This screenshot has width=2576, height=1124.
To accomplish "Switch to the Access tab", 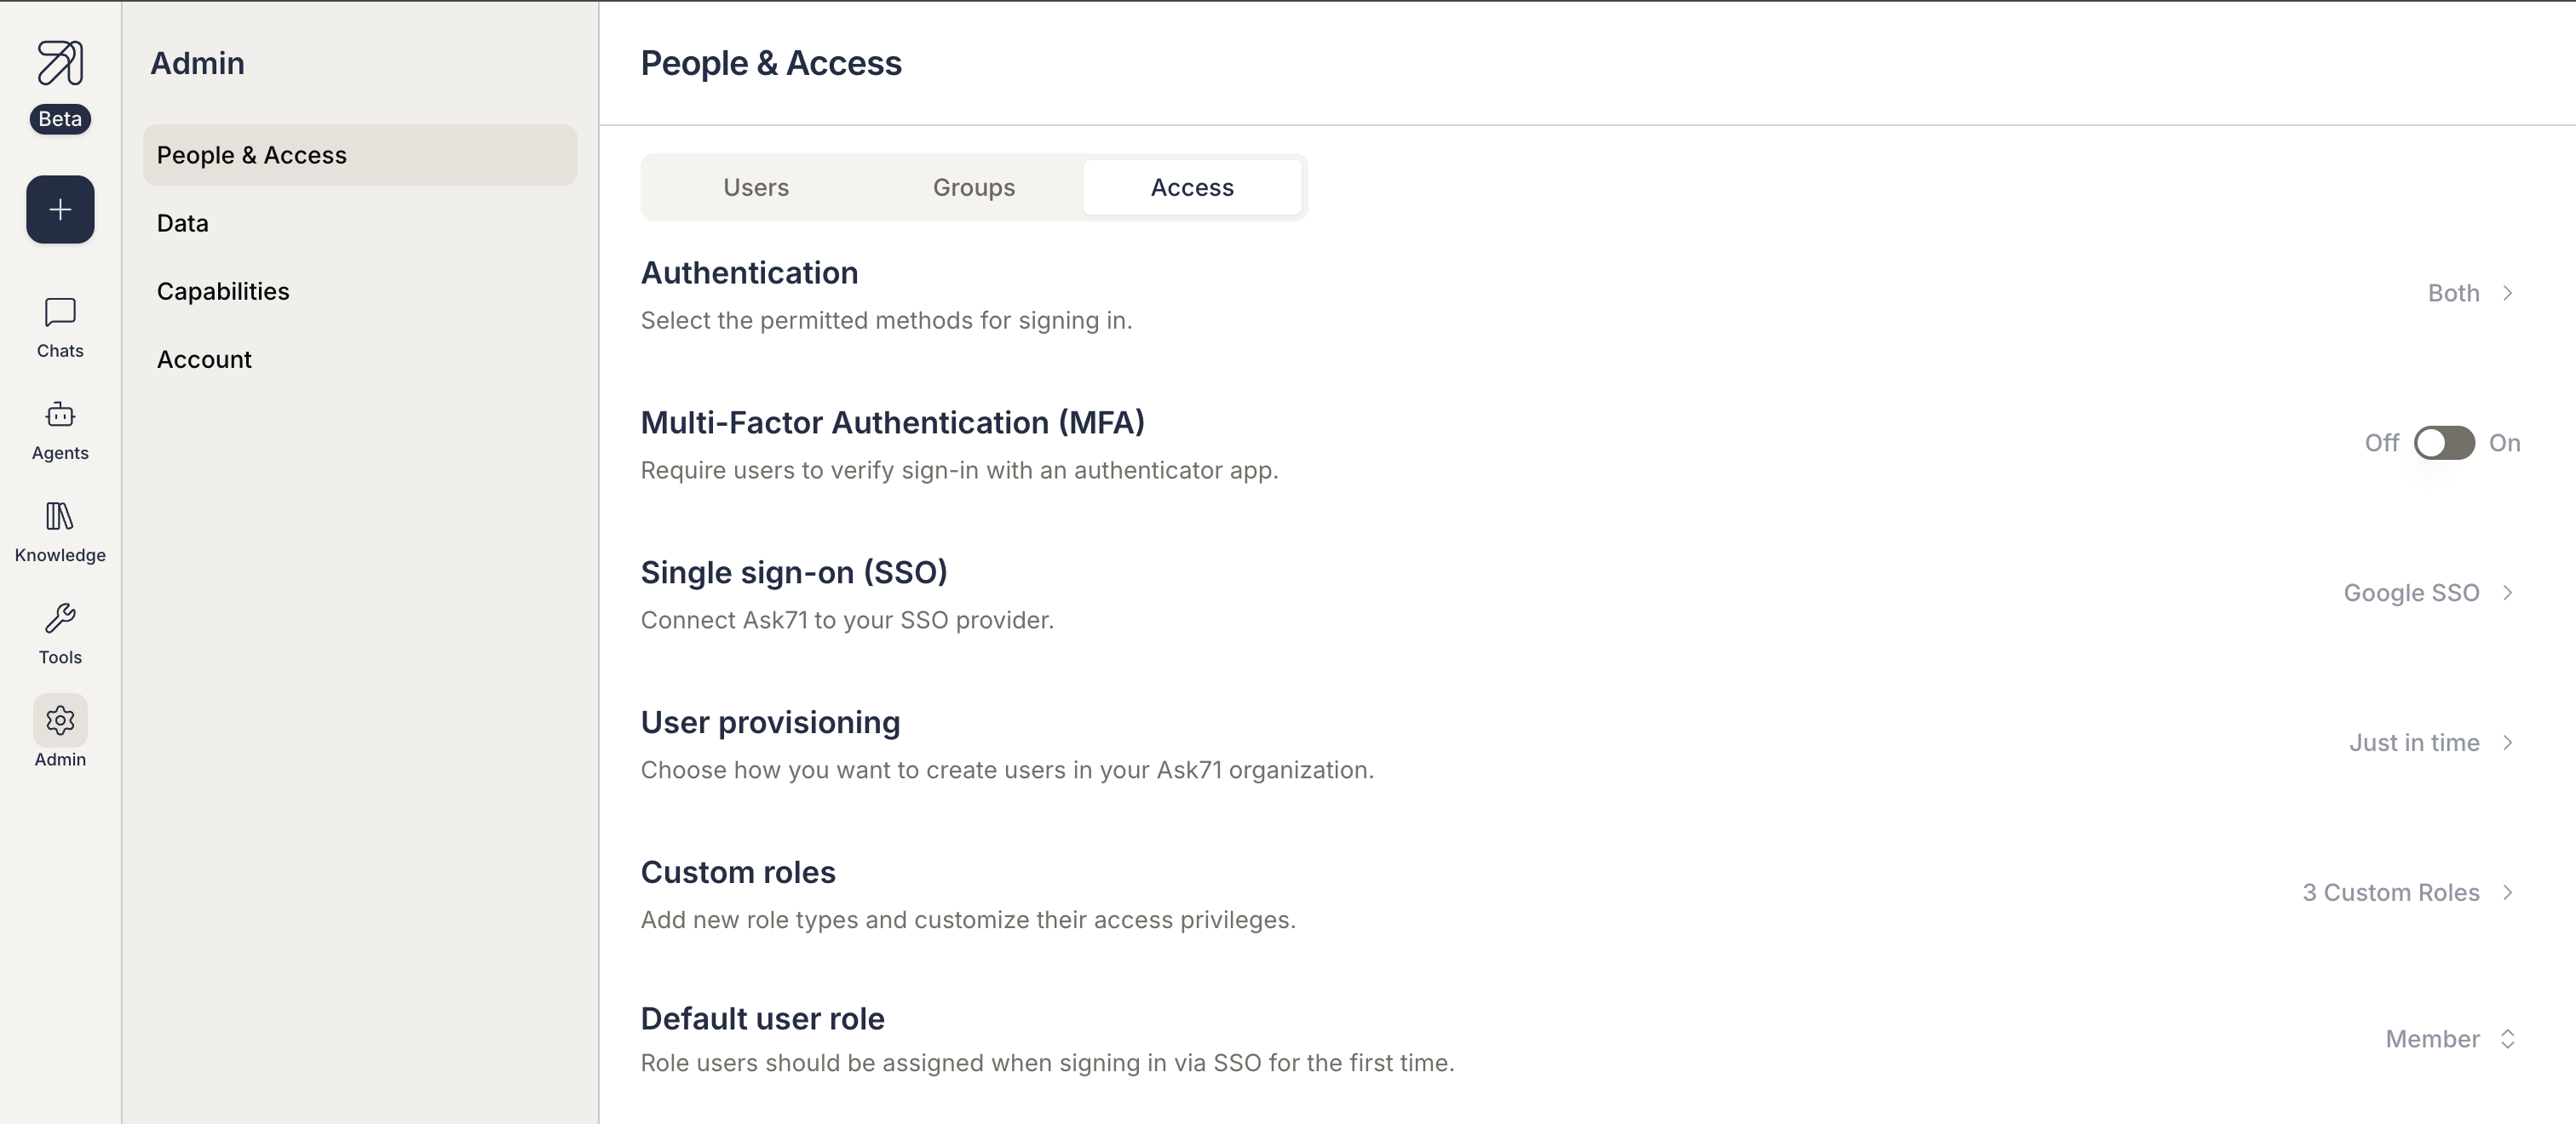I will point(1192,187).
